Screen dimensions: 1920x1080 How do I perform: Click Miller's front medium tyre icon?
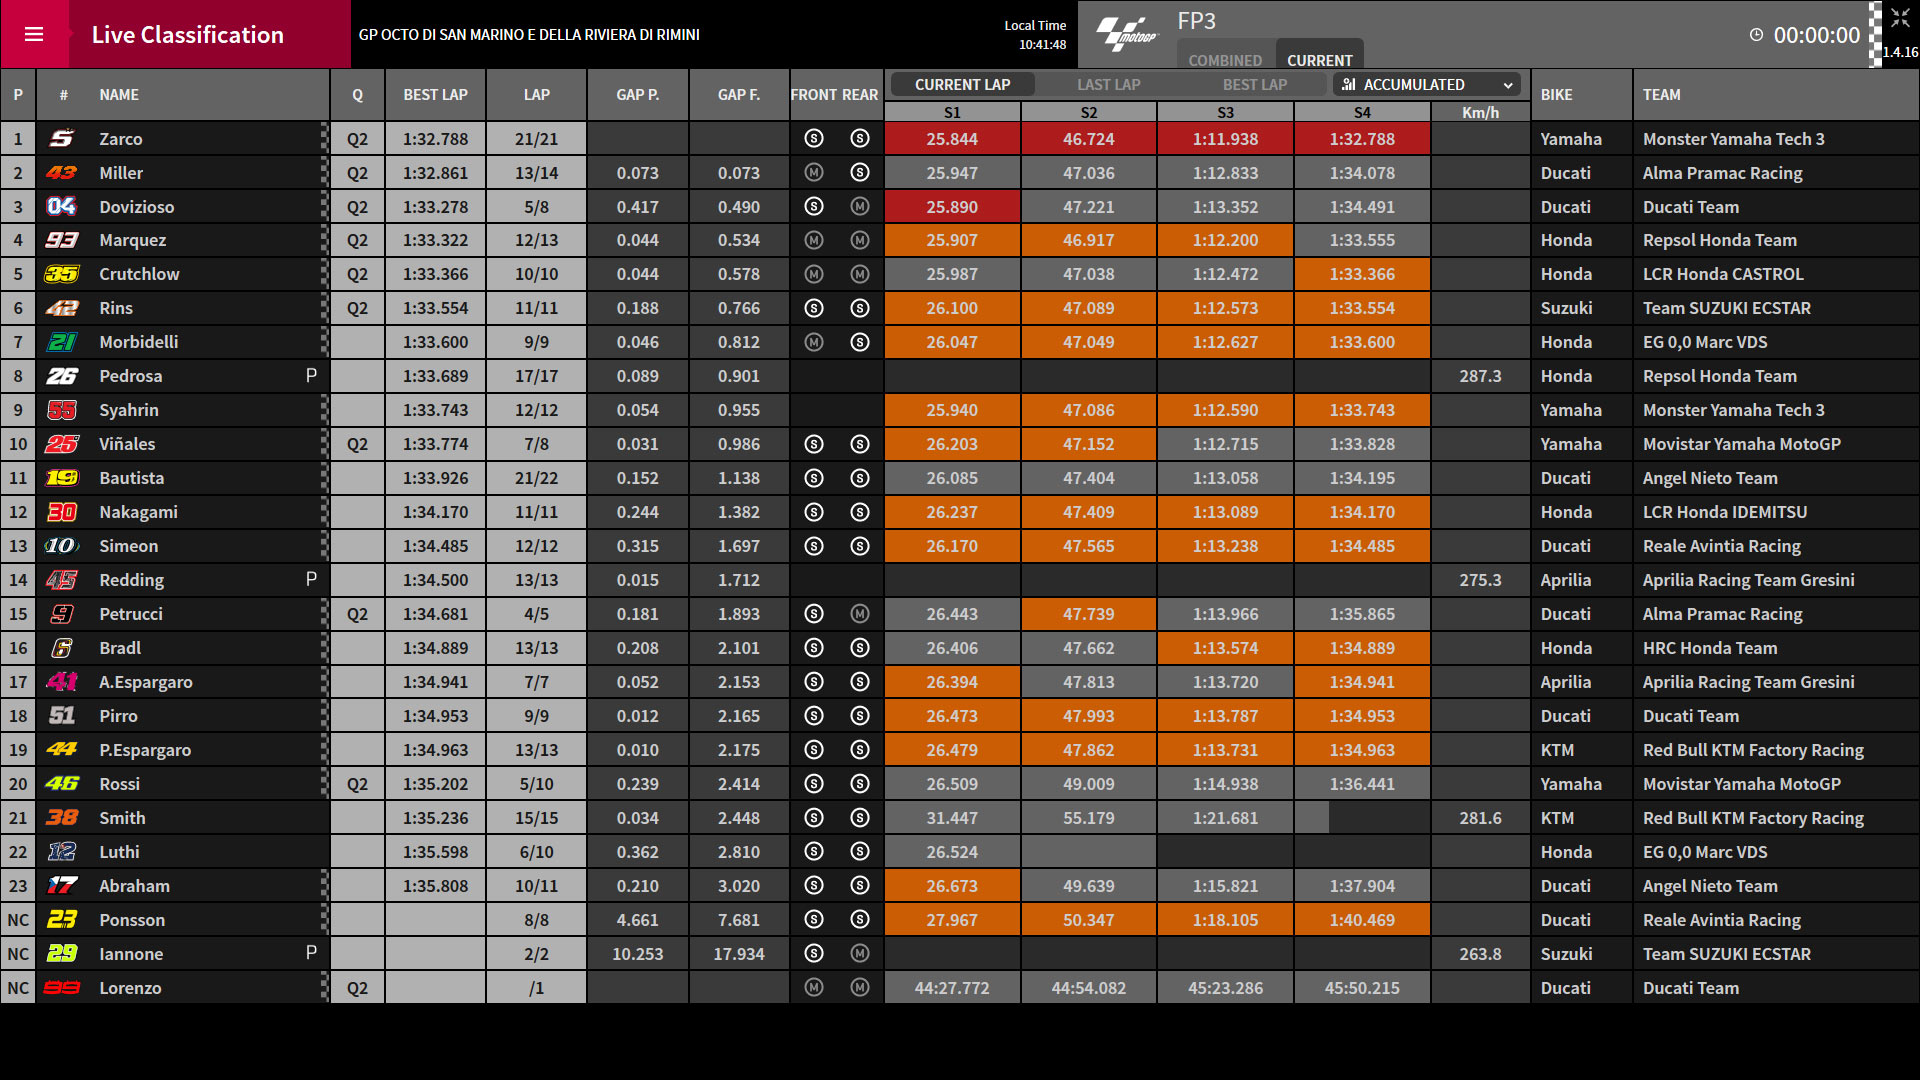click(x=814, y=173)
